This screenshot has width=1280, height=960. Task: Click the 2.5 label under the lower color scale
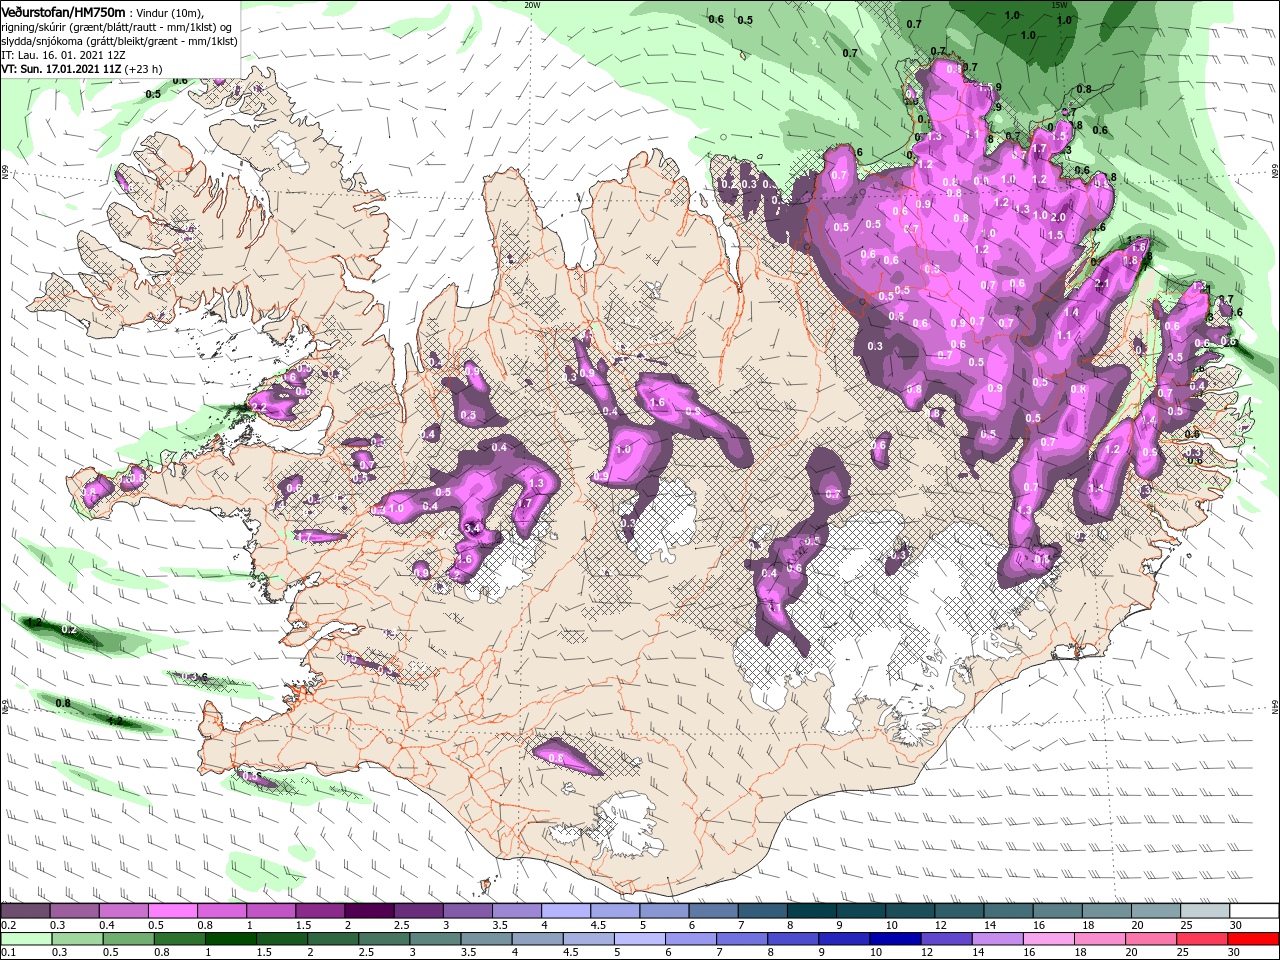point(368,953)
